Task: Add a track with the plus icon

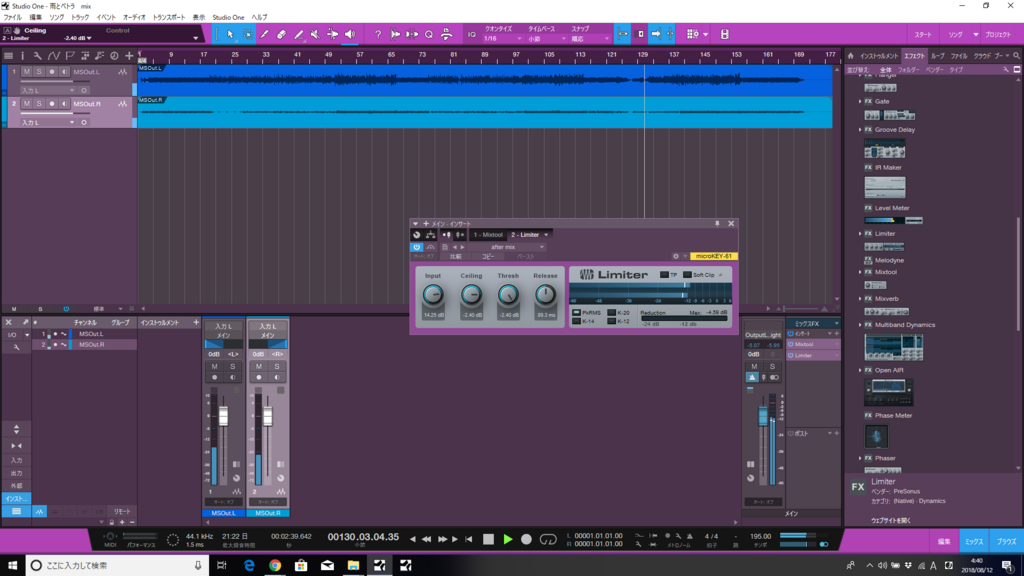Action: 129,56
